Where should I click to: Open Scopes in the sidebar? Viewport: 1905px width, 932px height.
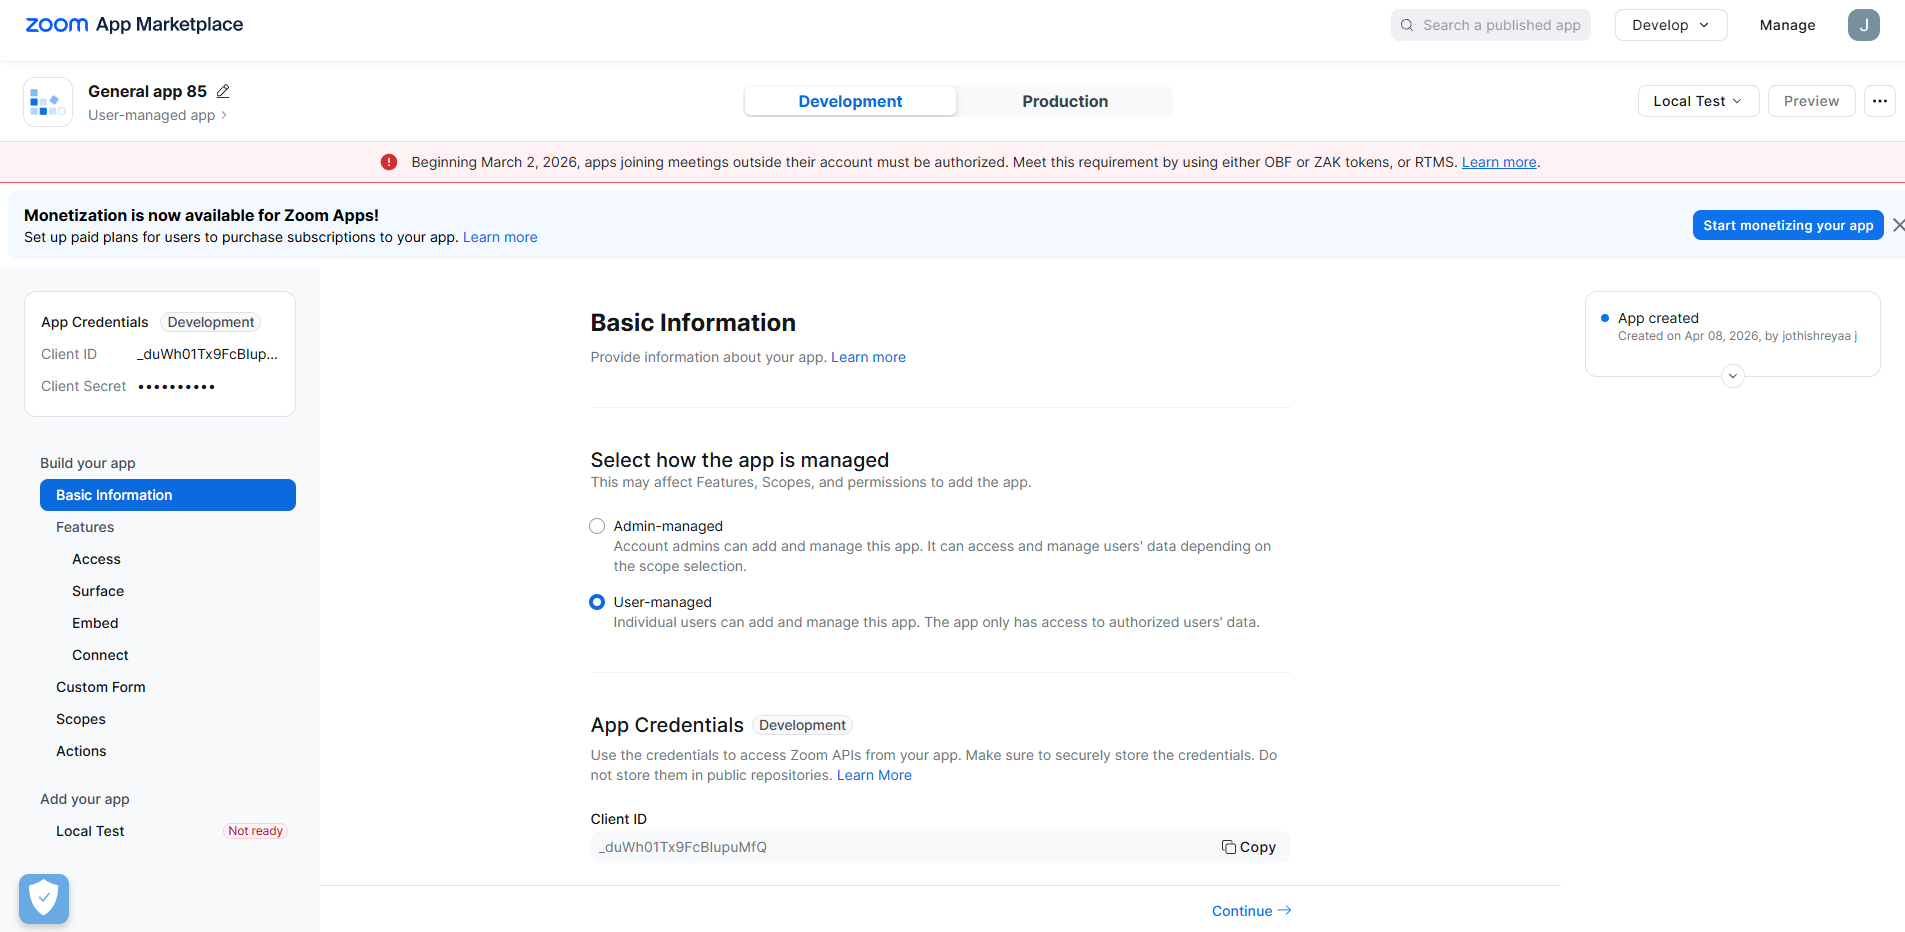click(x=81, y=719)
